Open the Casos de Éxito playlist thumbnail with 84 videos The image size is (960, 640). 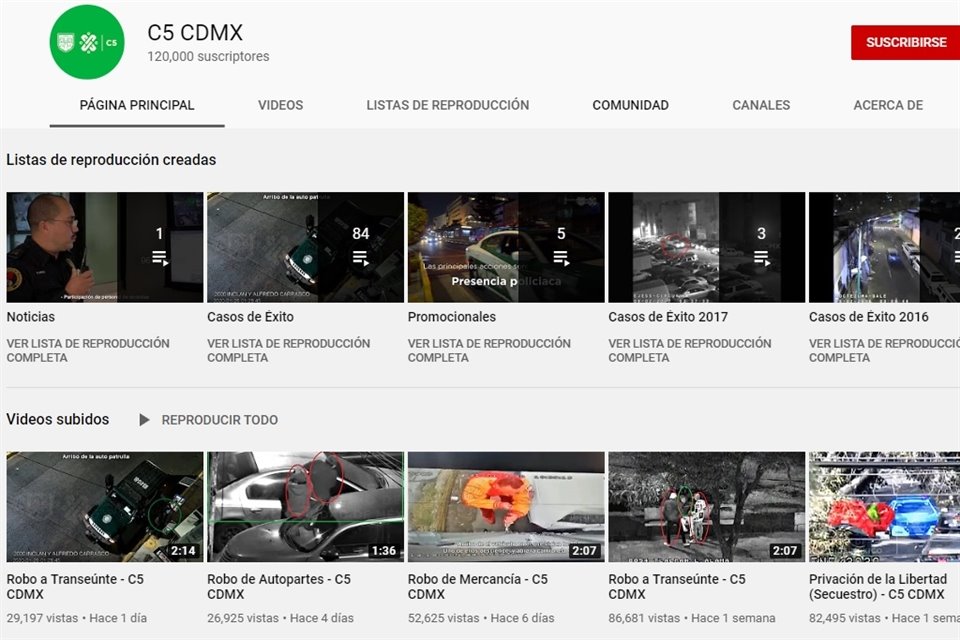tap(306, 247)
